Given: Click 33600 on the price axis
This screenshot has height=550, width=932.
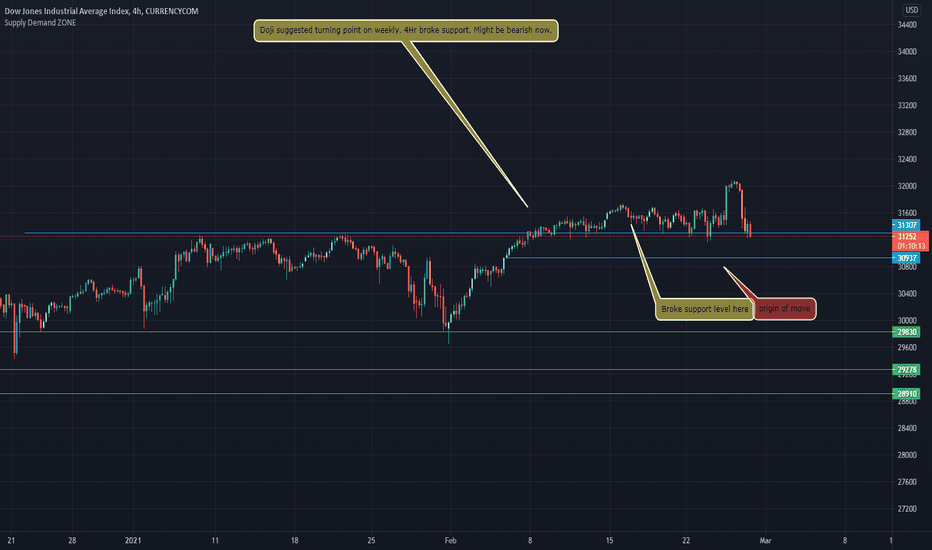Looking at the screenshot, I should point(906,78).
